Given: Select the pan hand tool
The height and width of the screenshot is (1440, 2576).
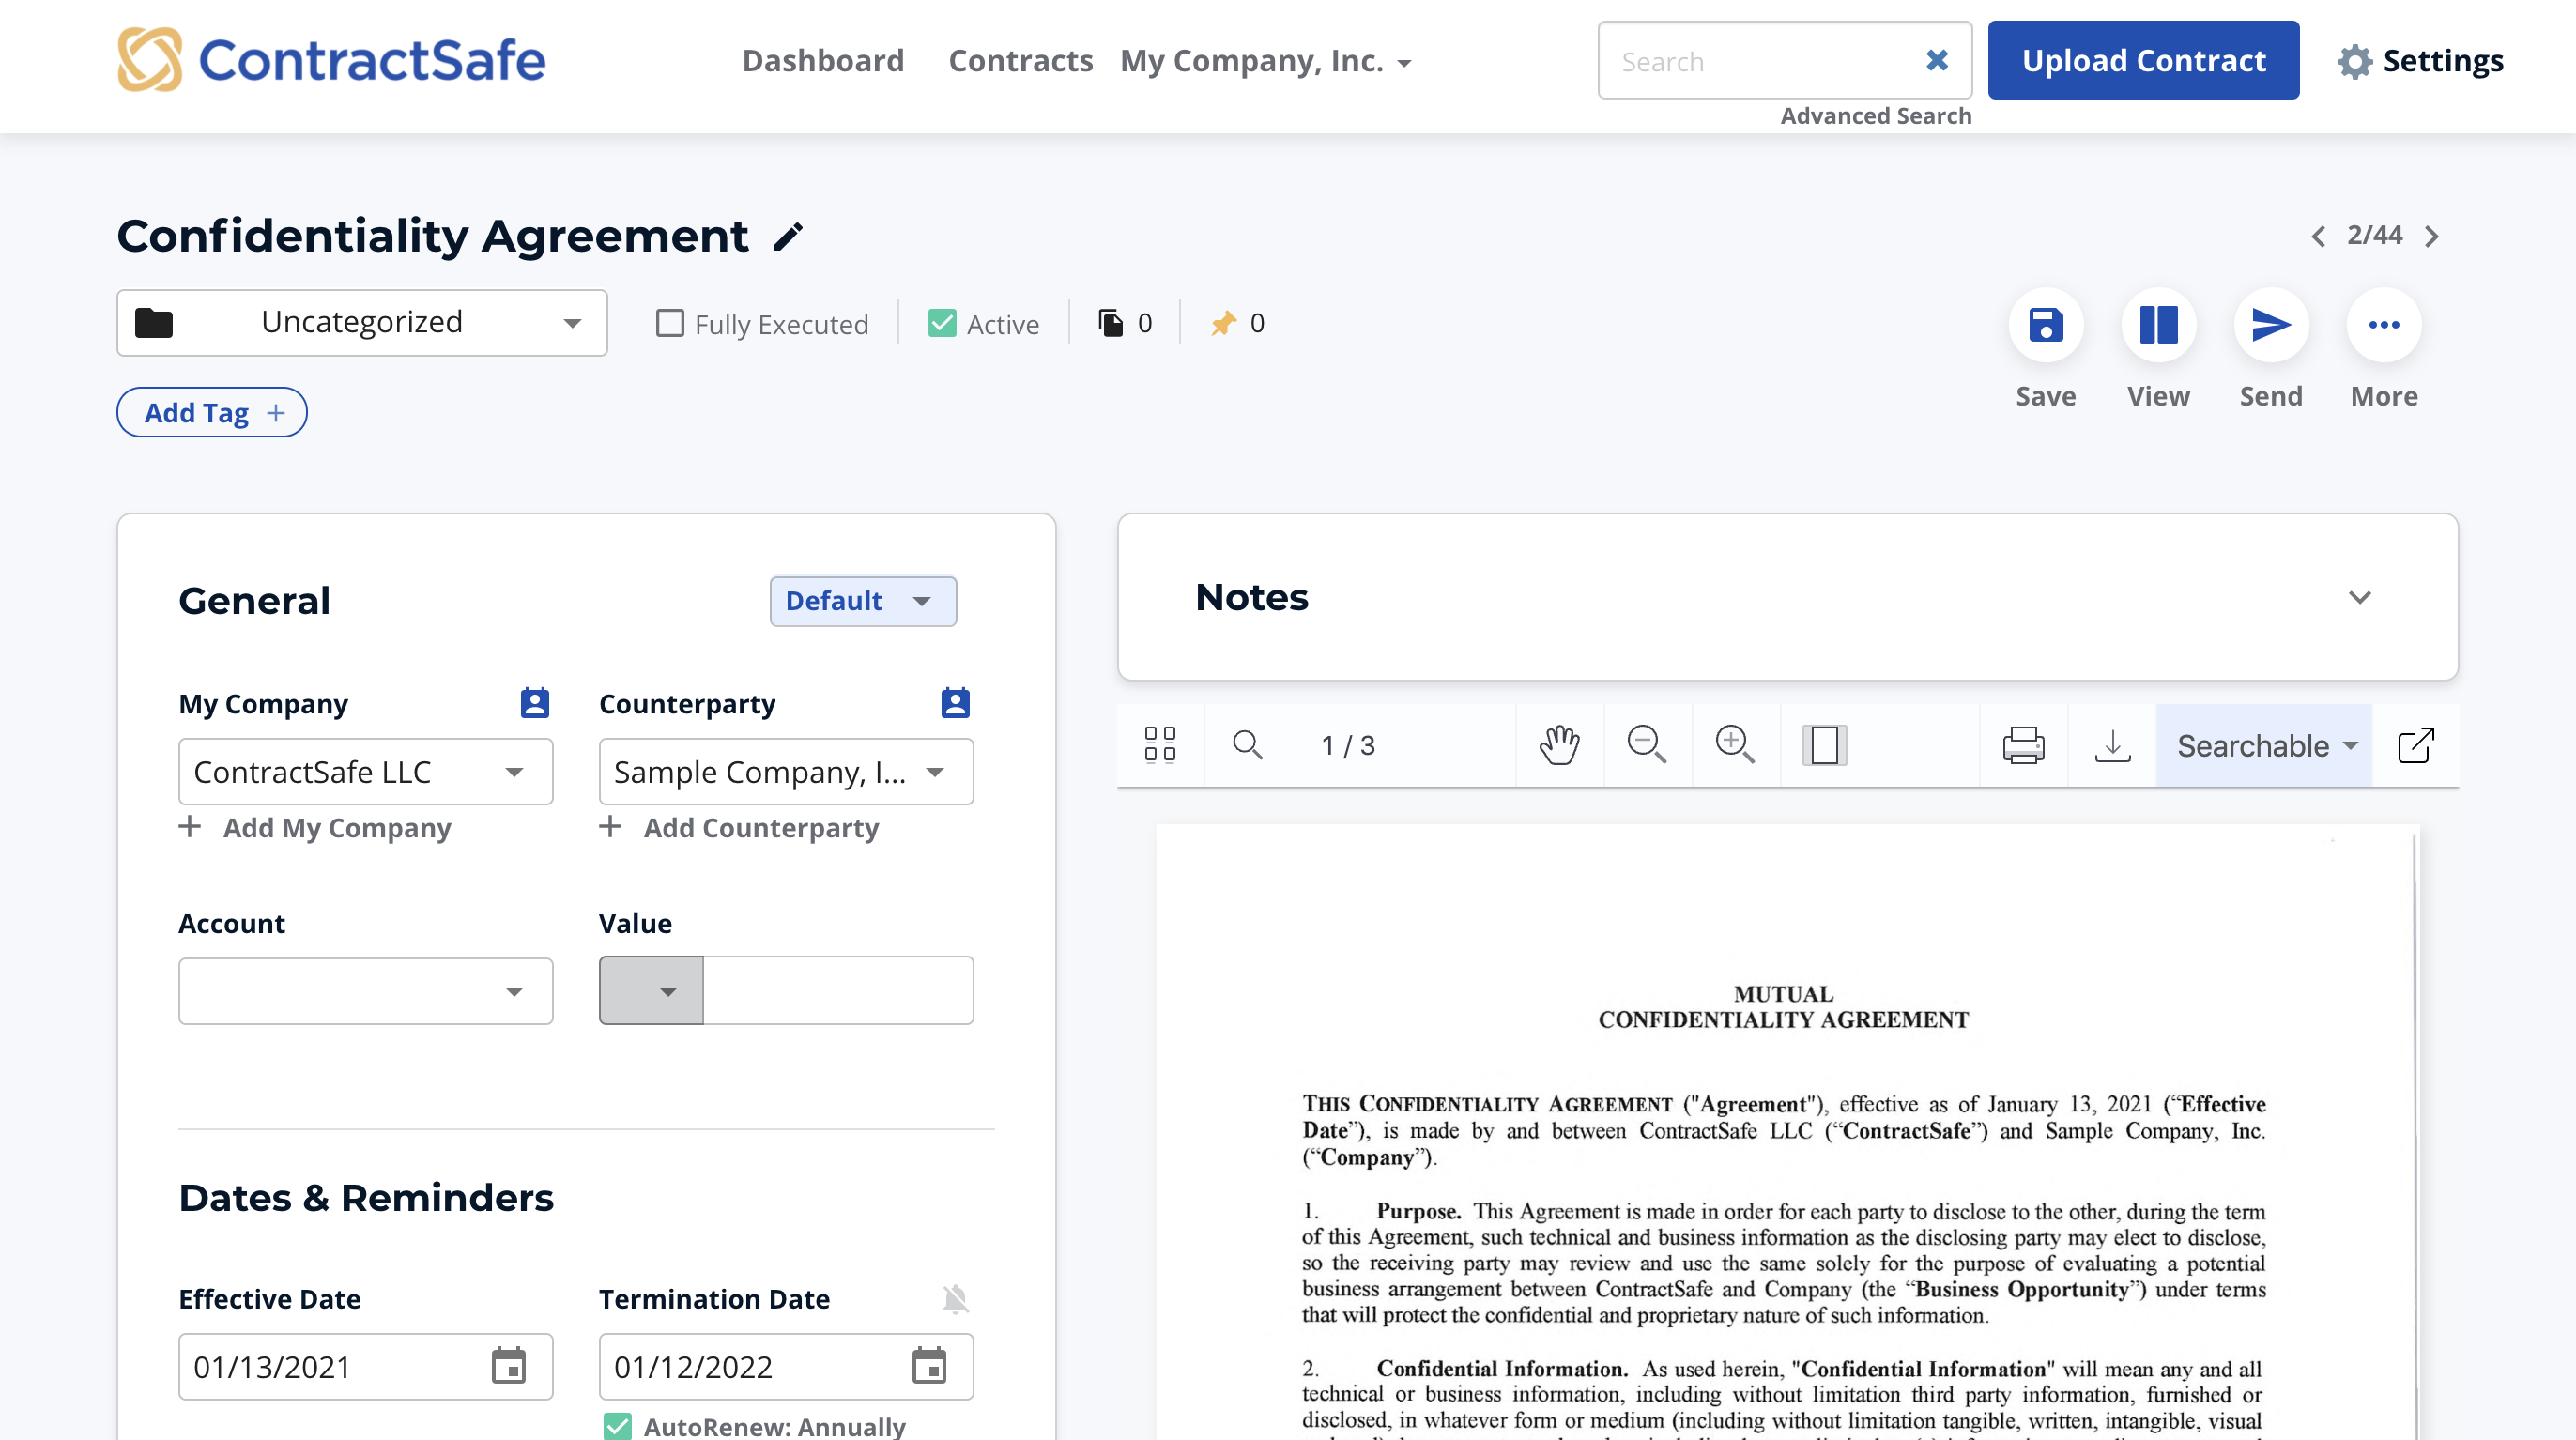Looking at the screenshot, I should pos(1559,745).
